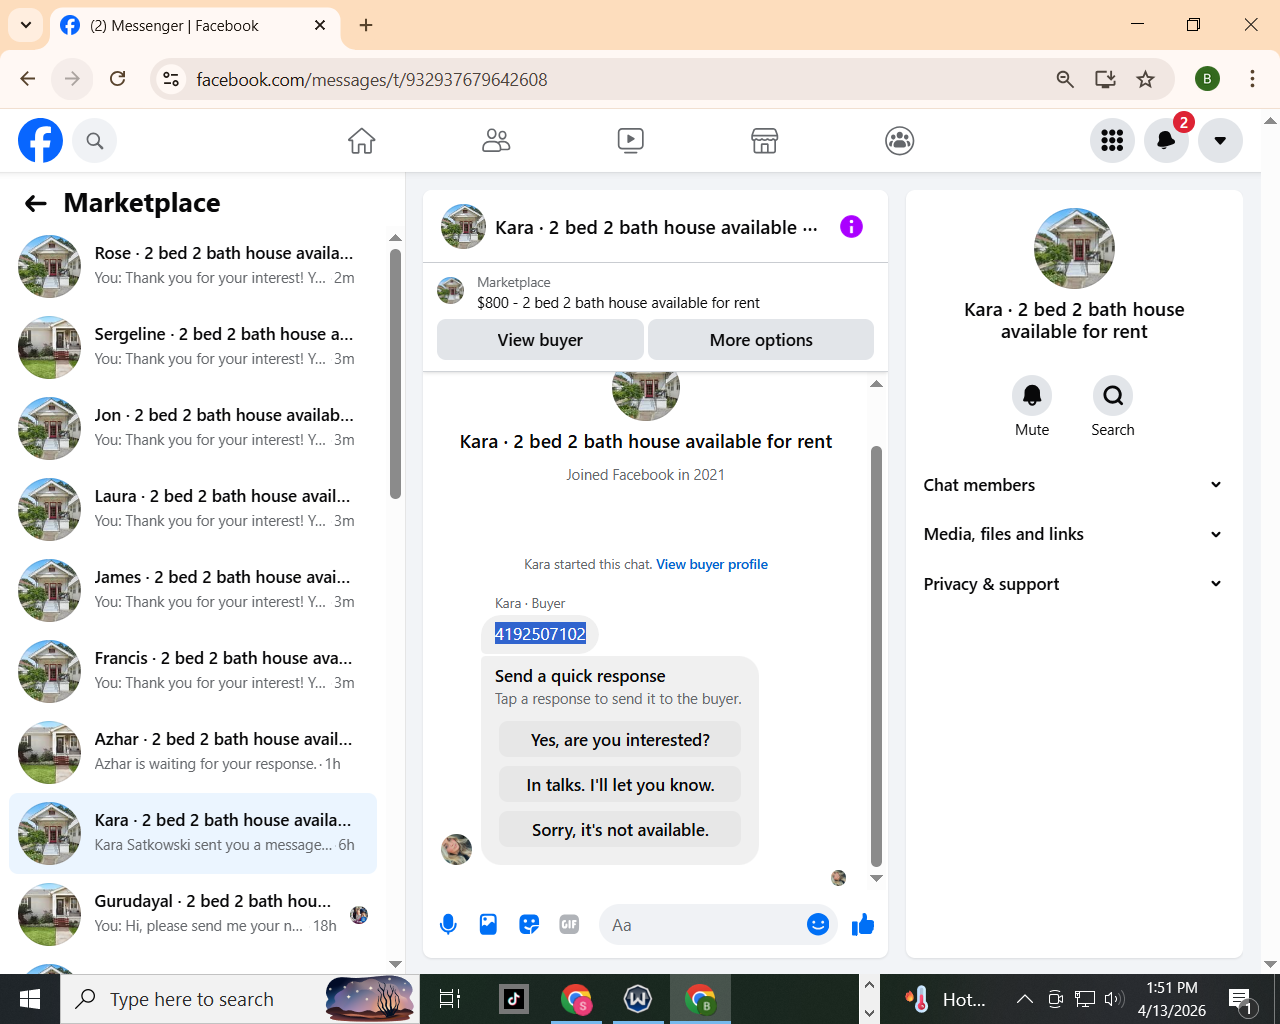1280x1024 pixels.
Task: Open a new browser tab
Action: pos(366,25)
